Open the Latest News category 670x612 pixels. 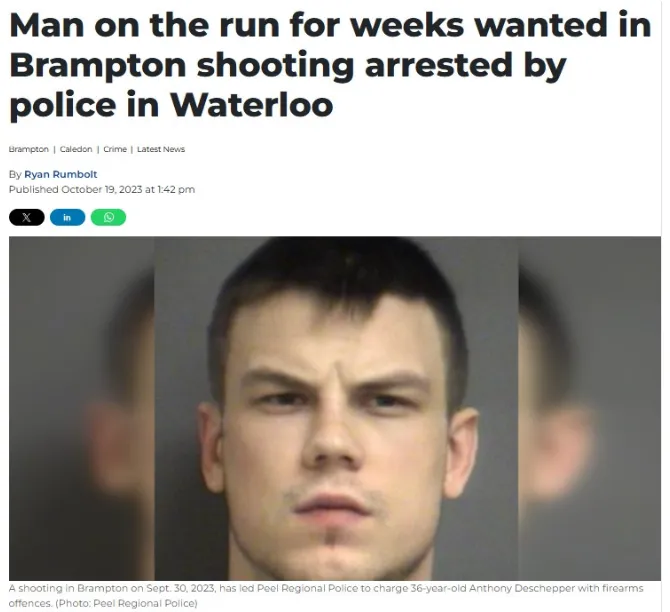[x=161, y=149]
